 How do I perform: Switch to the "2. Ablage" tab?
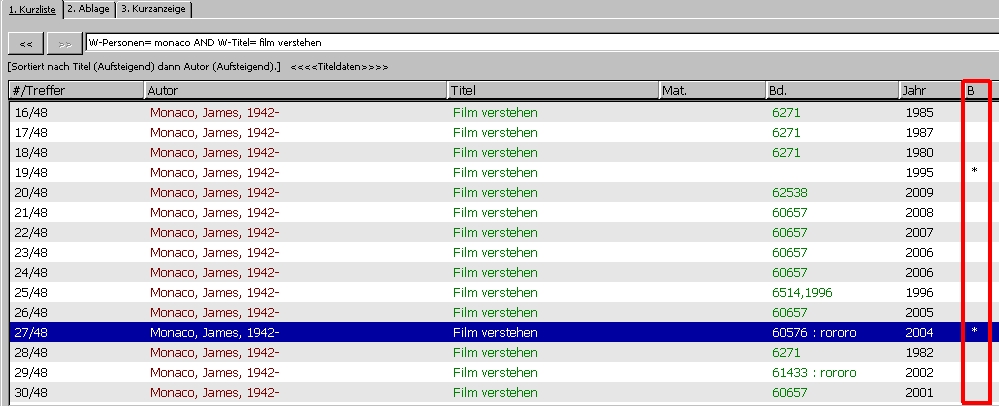click(x=87, y=9)
